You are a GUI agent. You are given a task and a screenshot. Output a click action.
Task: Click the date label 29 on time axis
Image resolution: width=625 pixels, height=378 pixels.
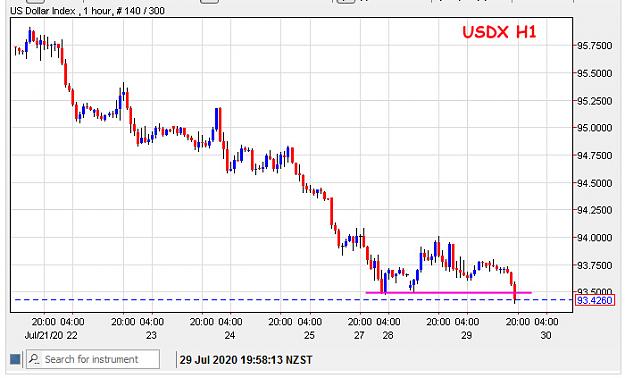[x=466, y=335]
